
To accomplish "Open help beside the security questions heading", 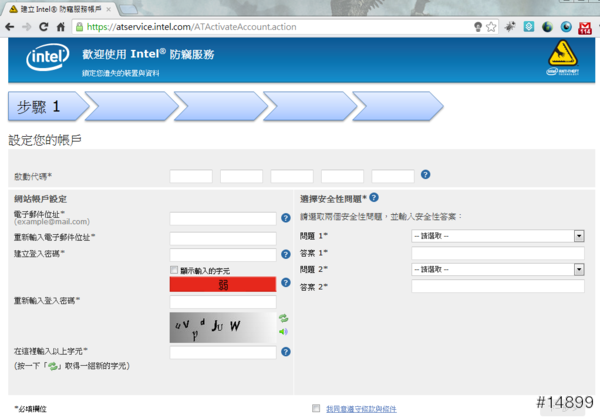I will (x=374, y=198).
